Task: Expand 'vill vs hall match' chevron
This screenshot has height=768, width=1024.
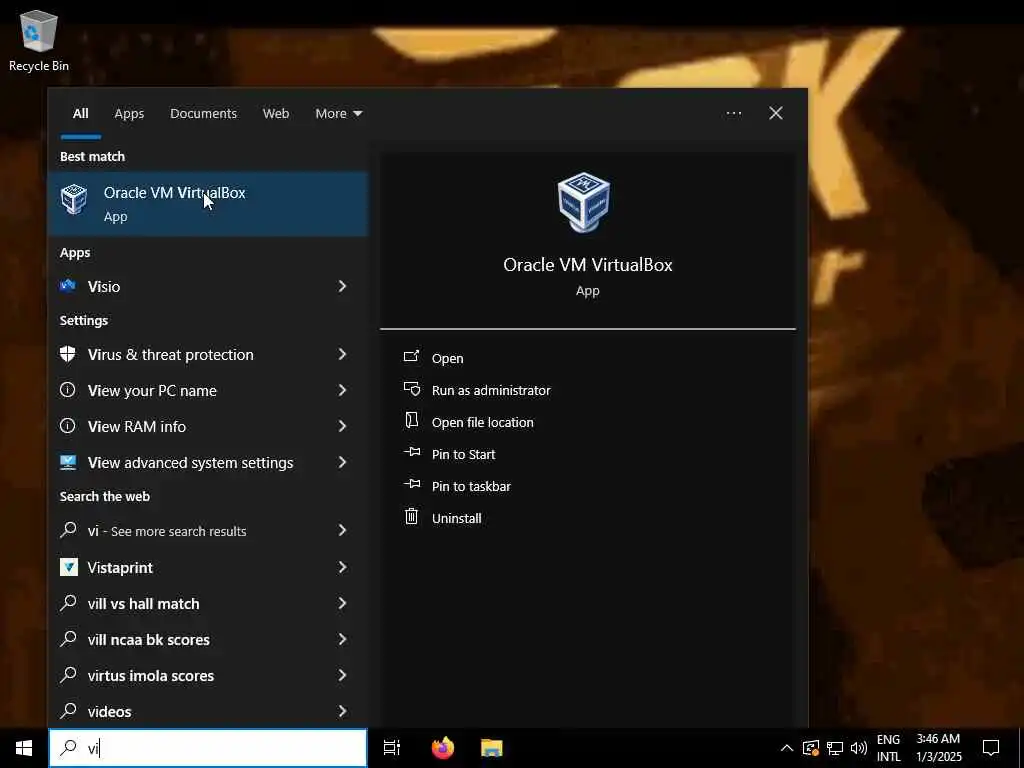Action: pos(342,603)
